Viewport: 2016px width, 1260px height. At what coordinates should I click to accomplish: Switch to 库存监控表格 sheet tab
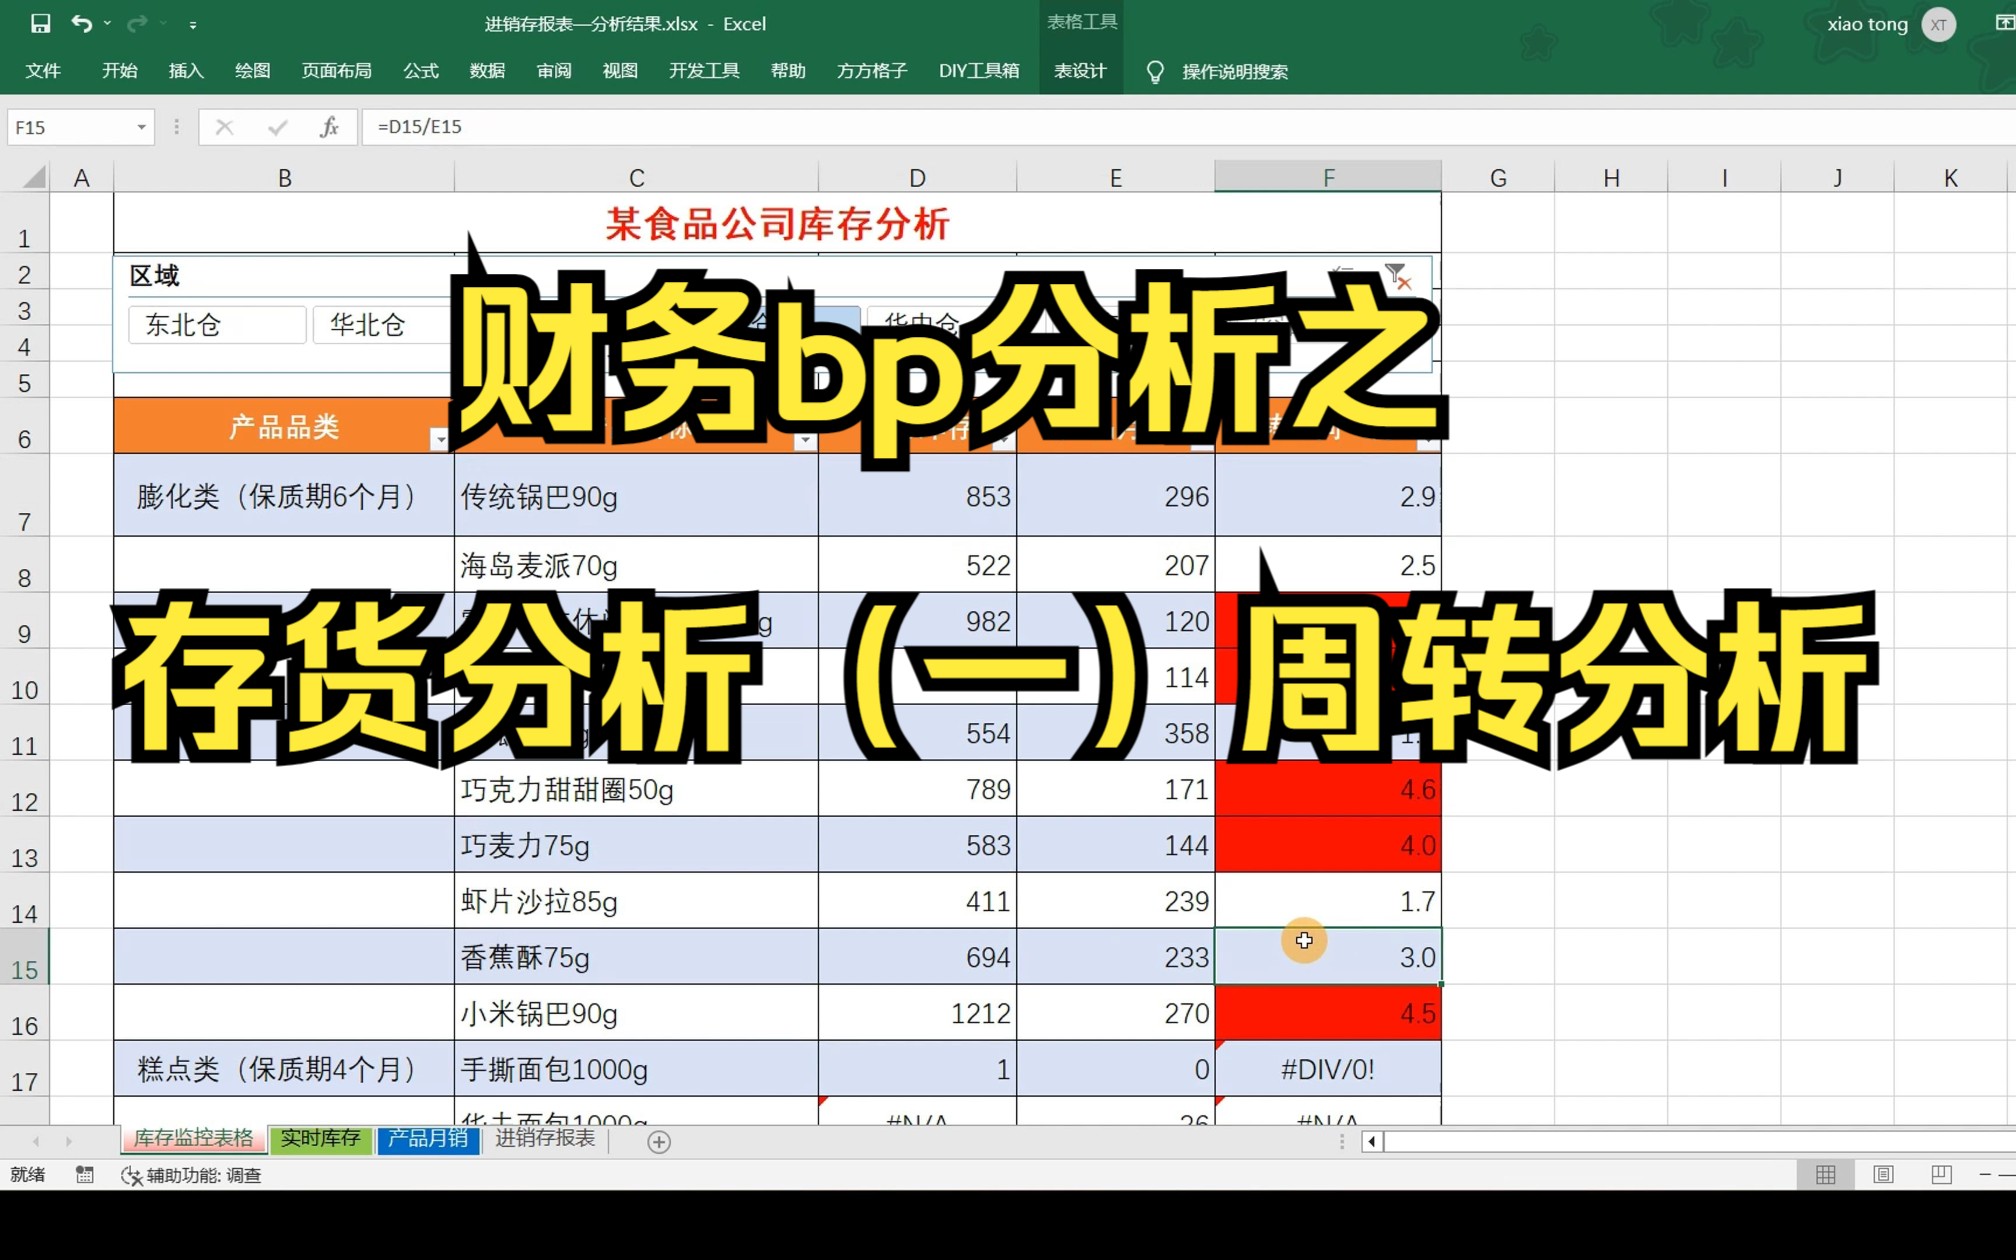pyautogui.click(x=194, y=1139)
